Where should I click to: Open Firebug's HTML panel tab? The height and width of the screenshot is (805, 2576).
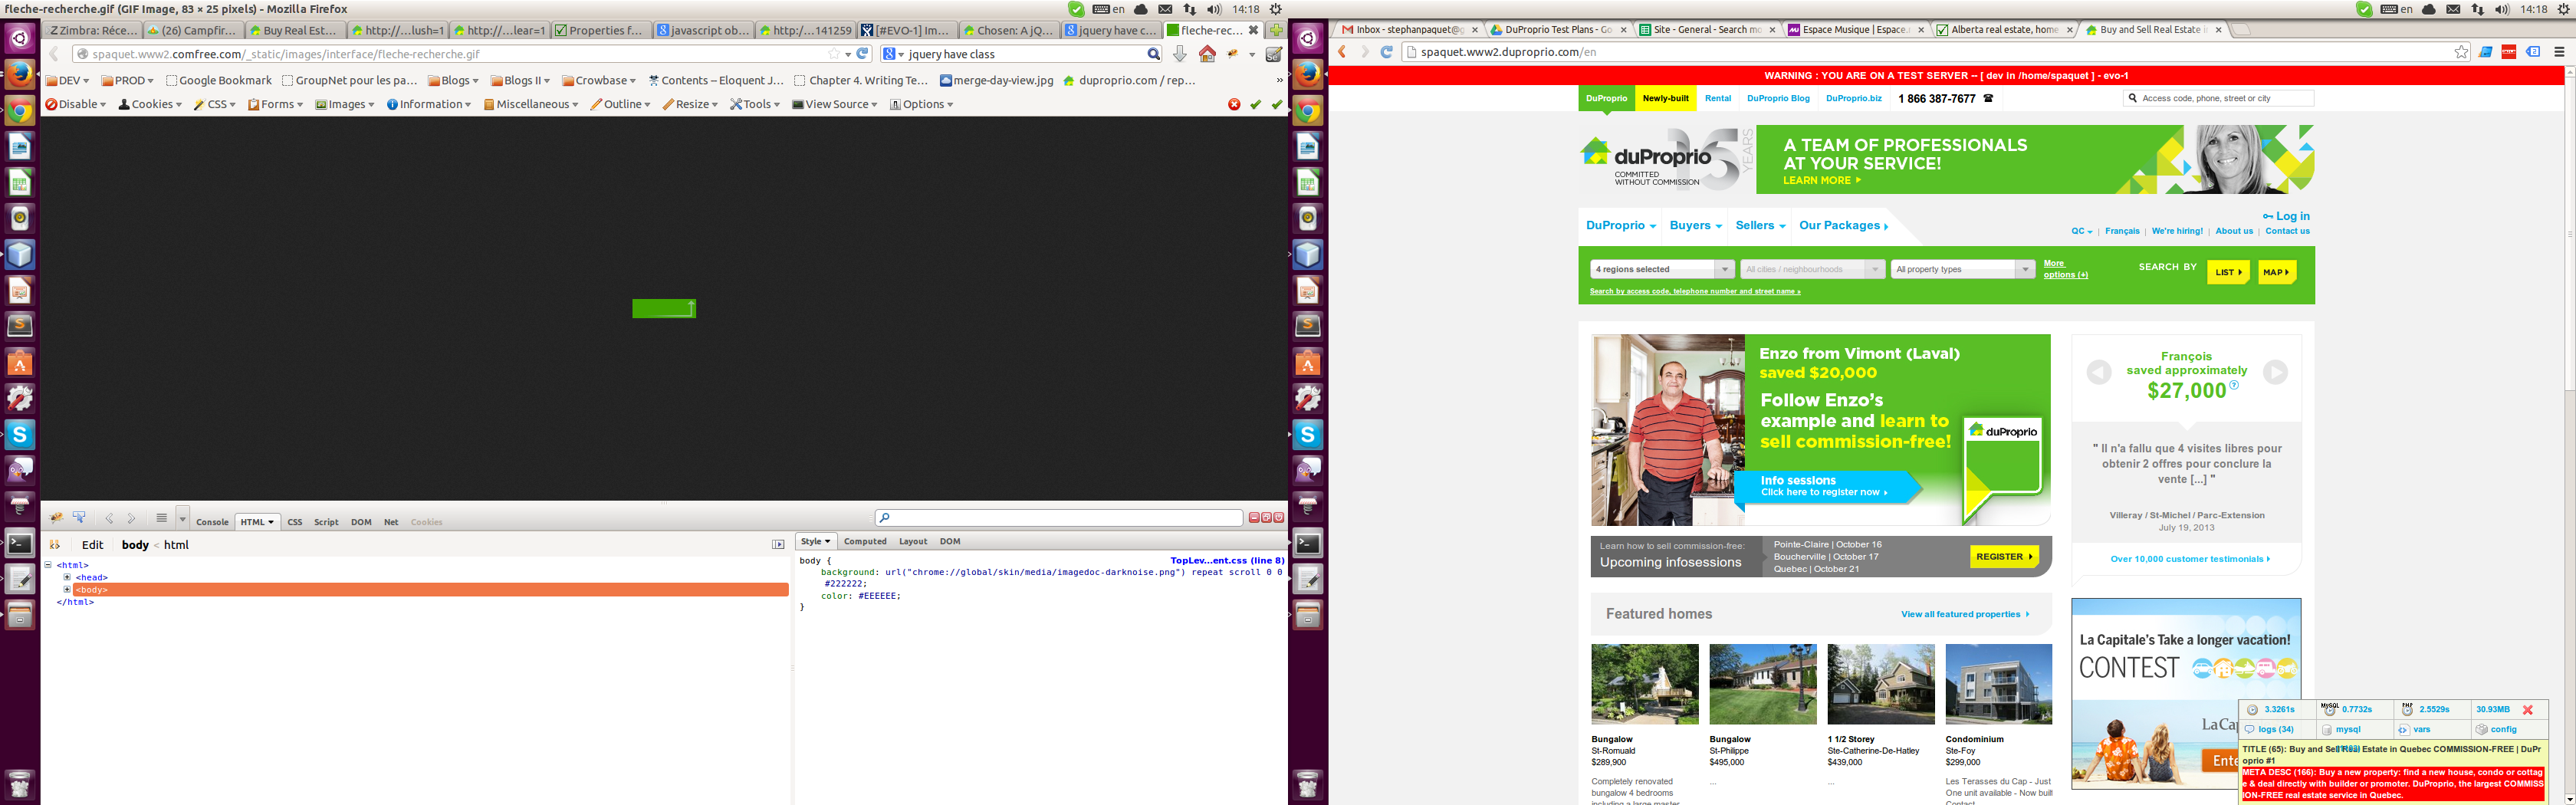257,522
